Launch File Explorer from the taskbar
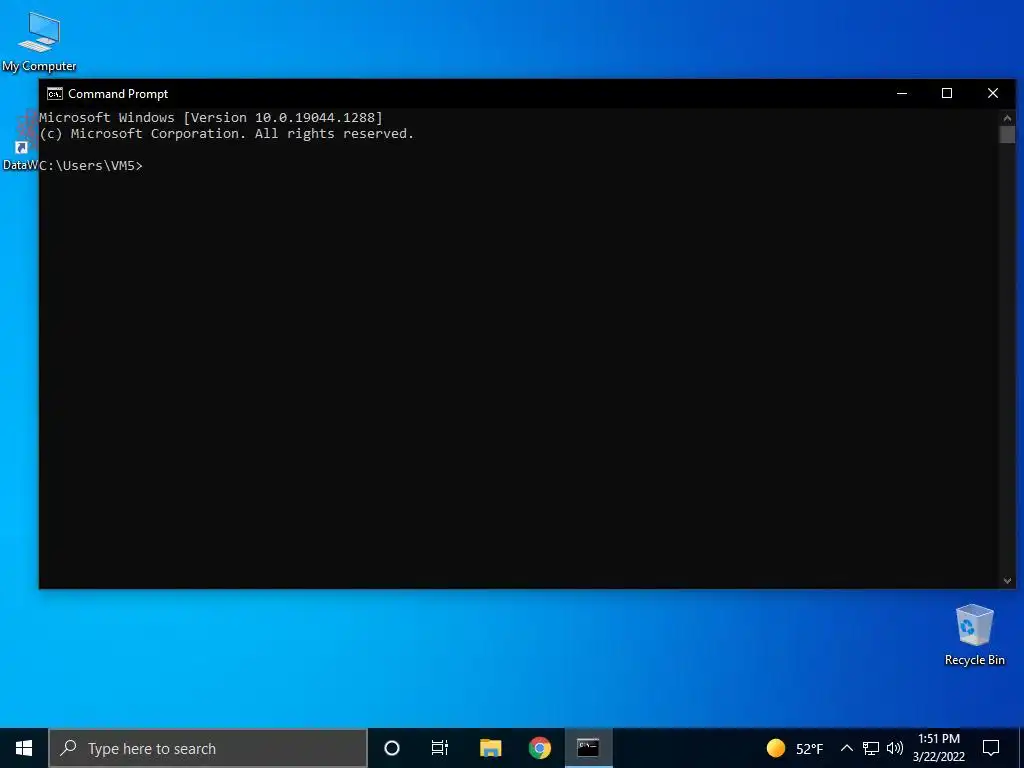 pos(490,748)
